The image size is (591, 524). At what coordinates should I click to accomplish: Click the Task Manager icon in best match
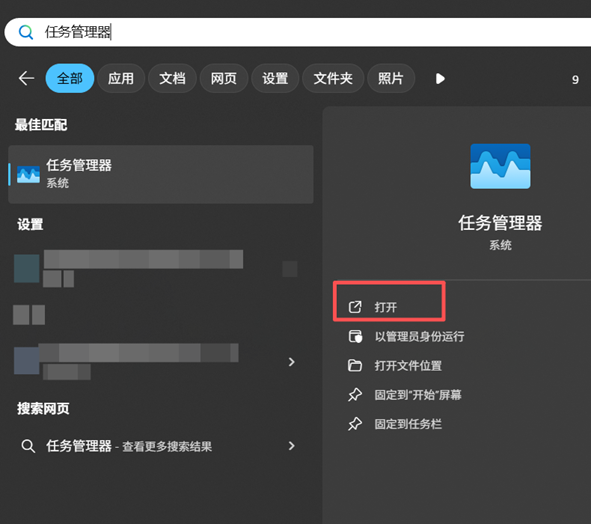(28, 175)
